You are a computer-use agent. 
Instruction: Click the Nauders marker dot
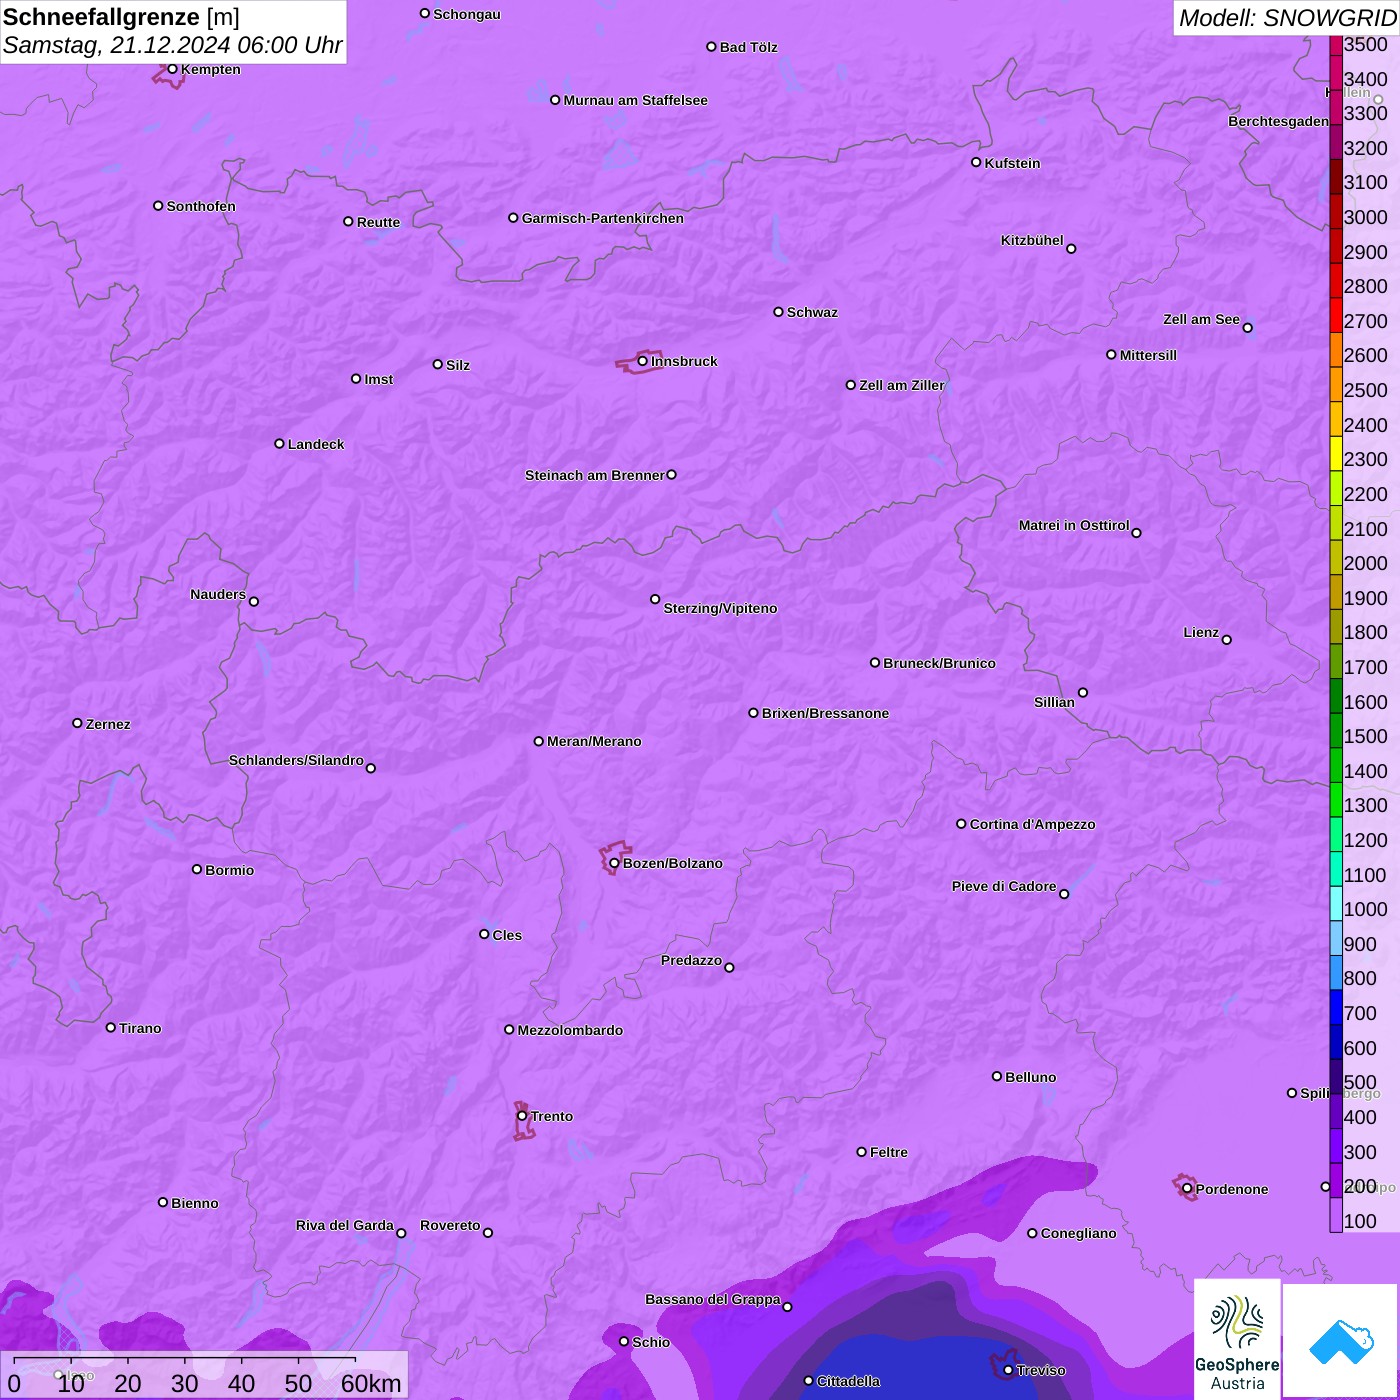(x=254, y=601)
